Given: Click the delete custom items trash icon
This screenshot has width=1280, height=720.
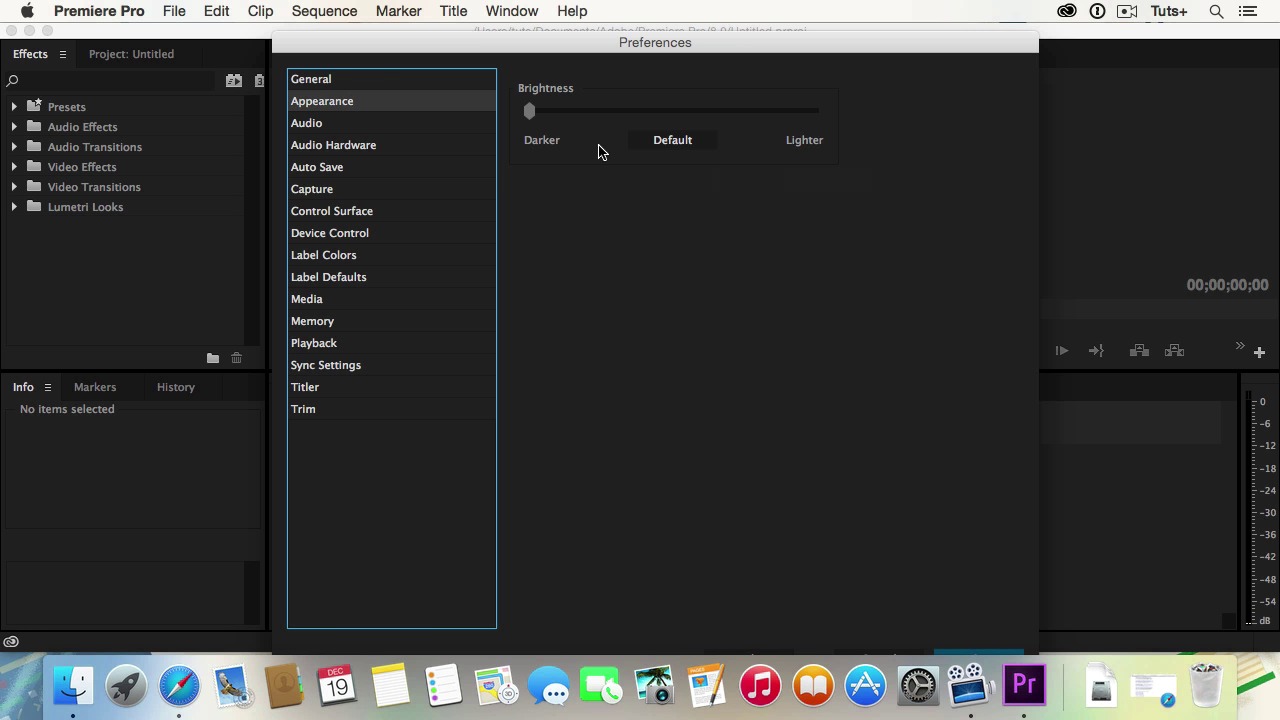Looking at the screenshot, I should tap(237, 358).
